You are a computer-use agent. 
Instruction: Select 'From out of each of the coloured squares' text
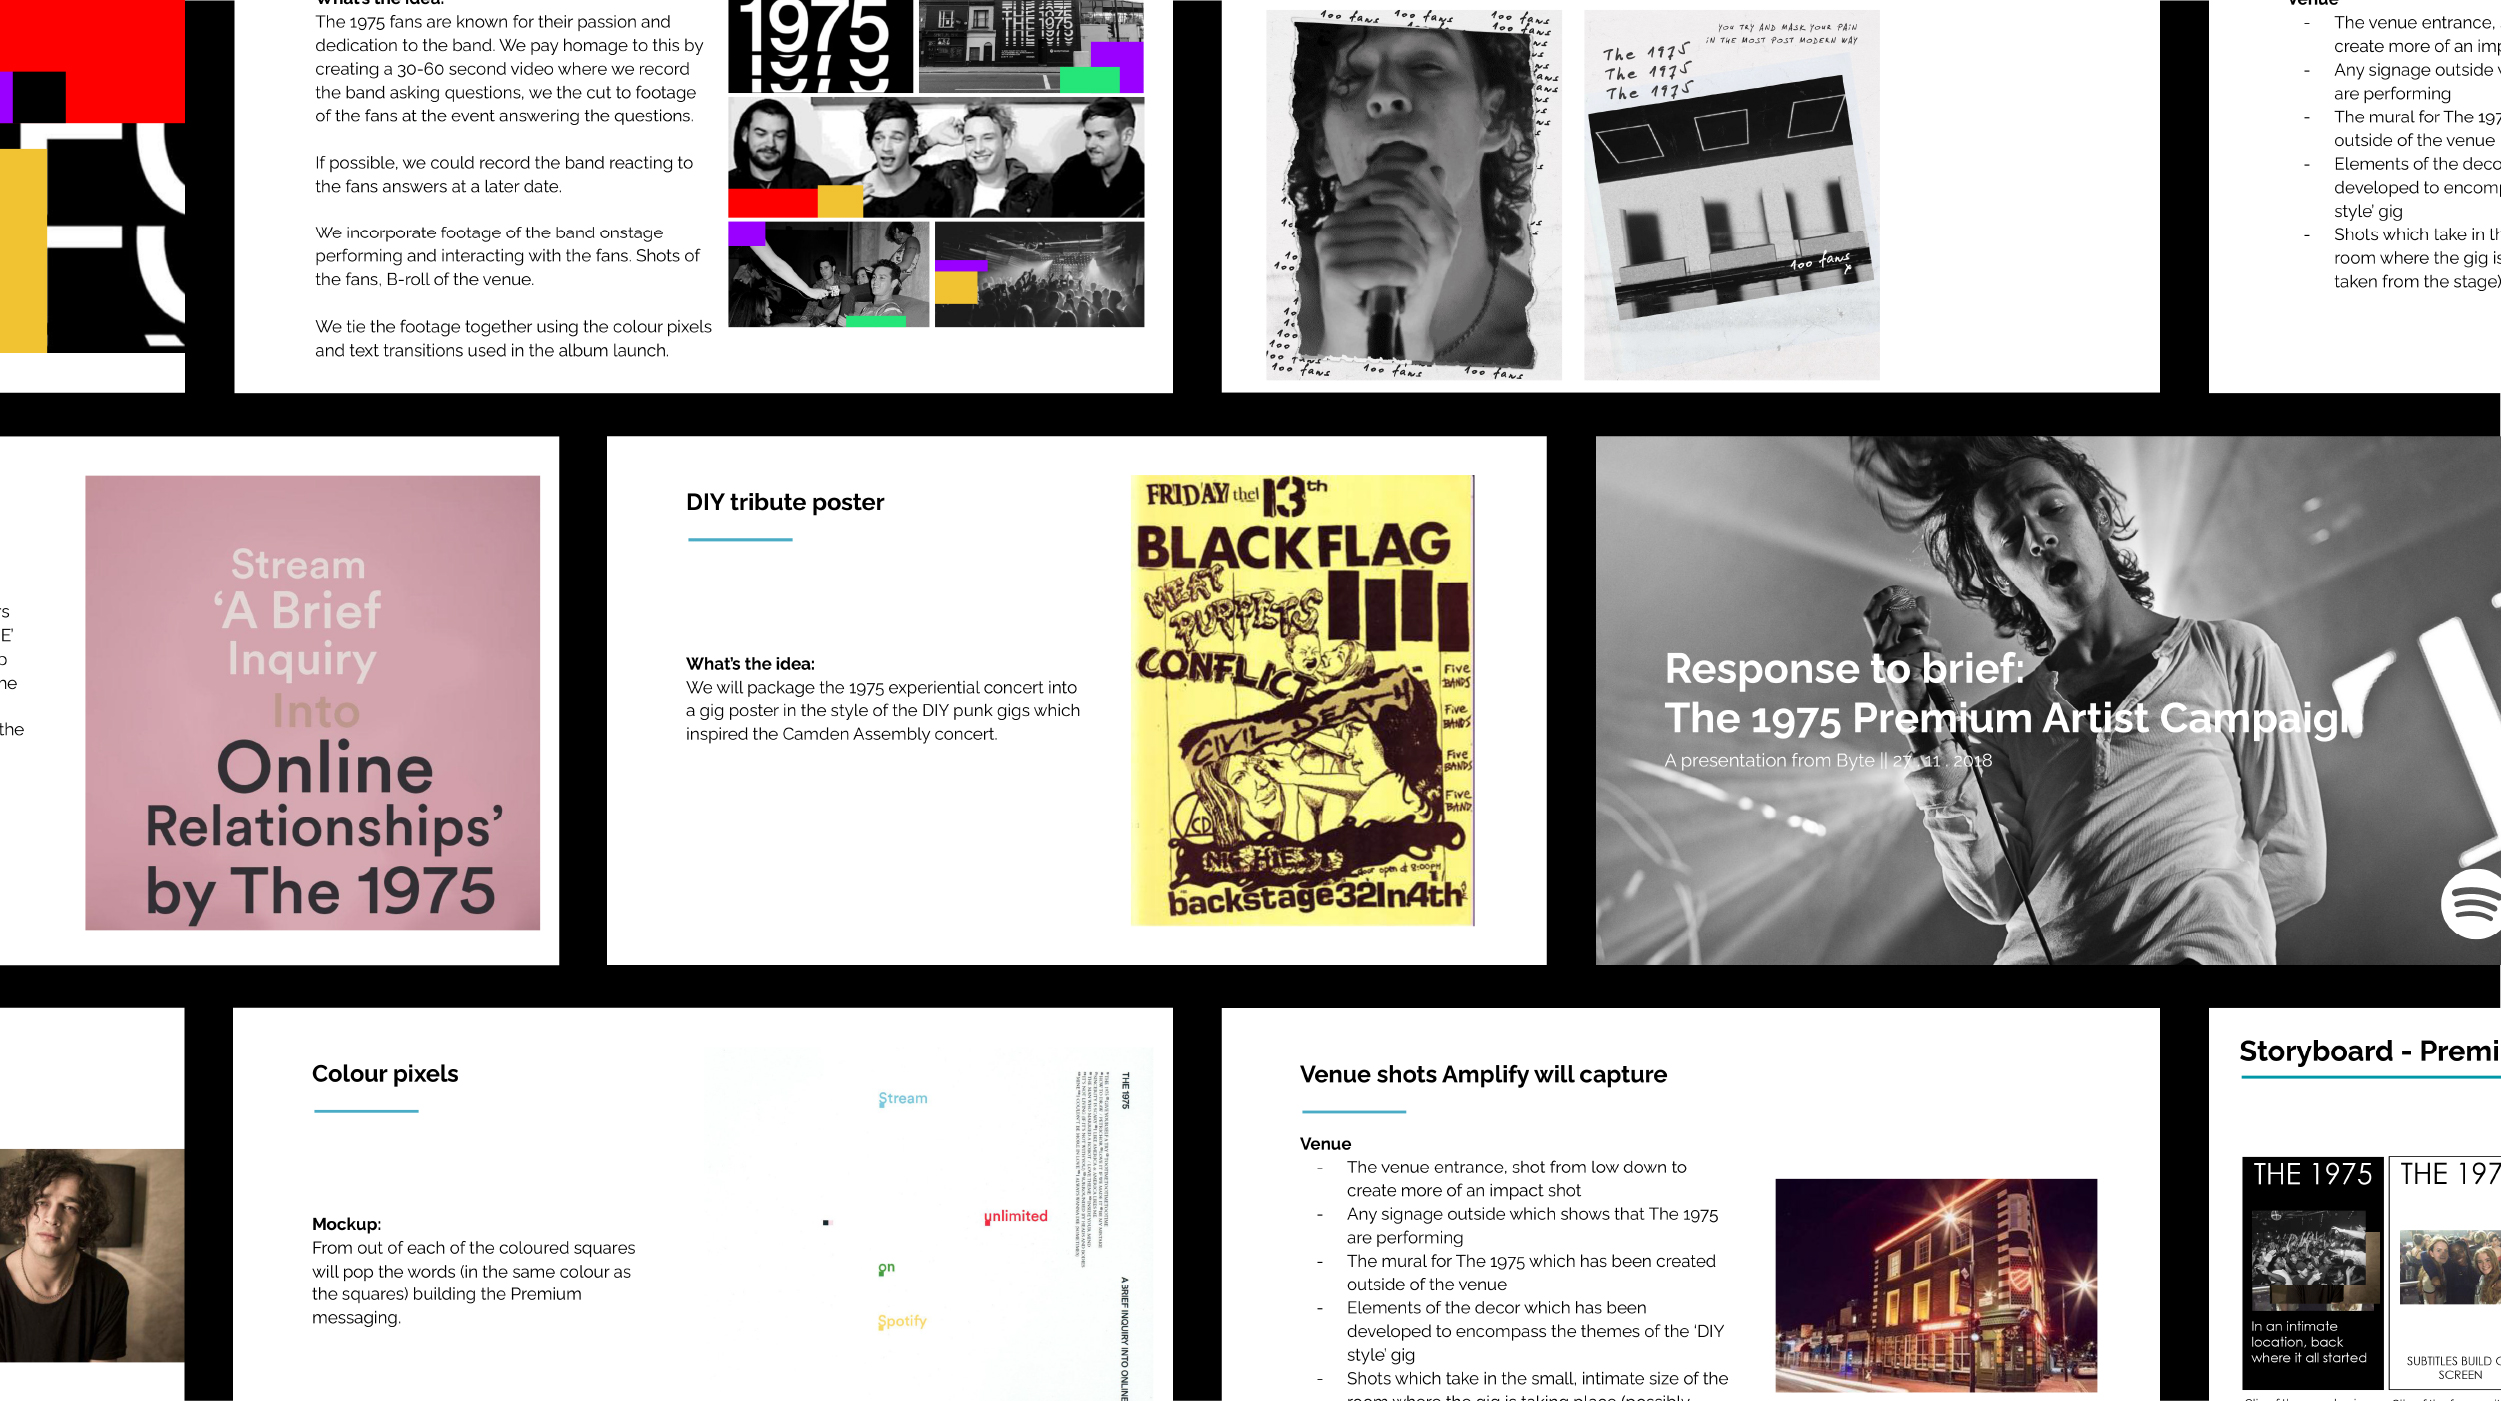click(473, 1282)
